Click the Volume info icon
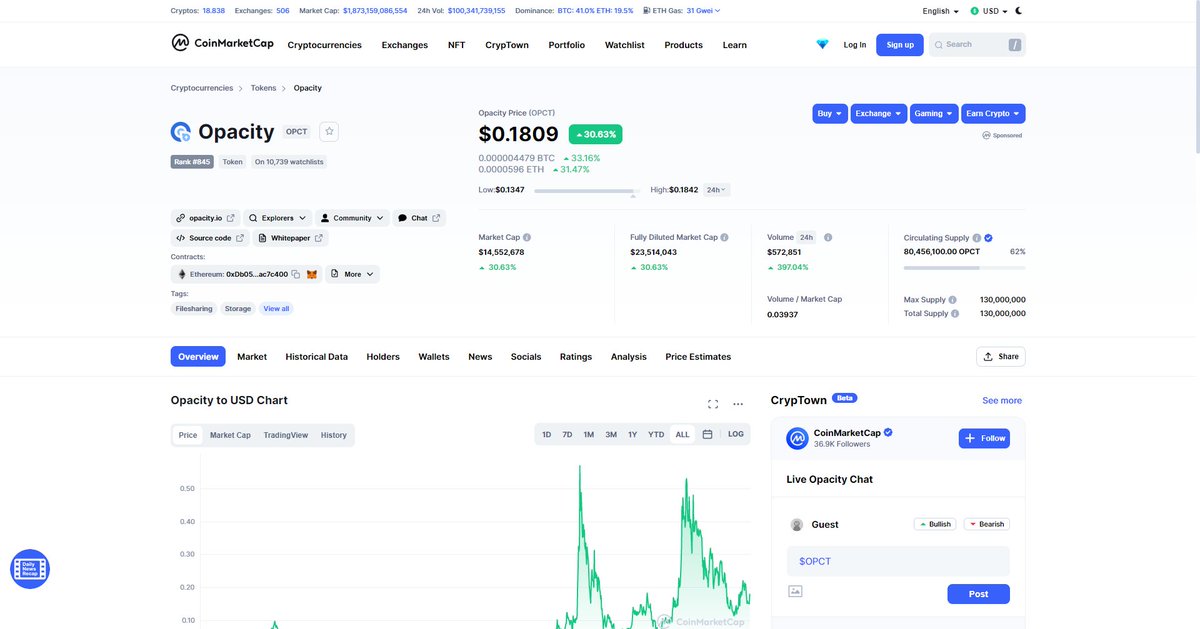This screenshot has height=629, width=1200. 828,238
